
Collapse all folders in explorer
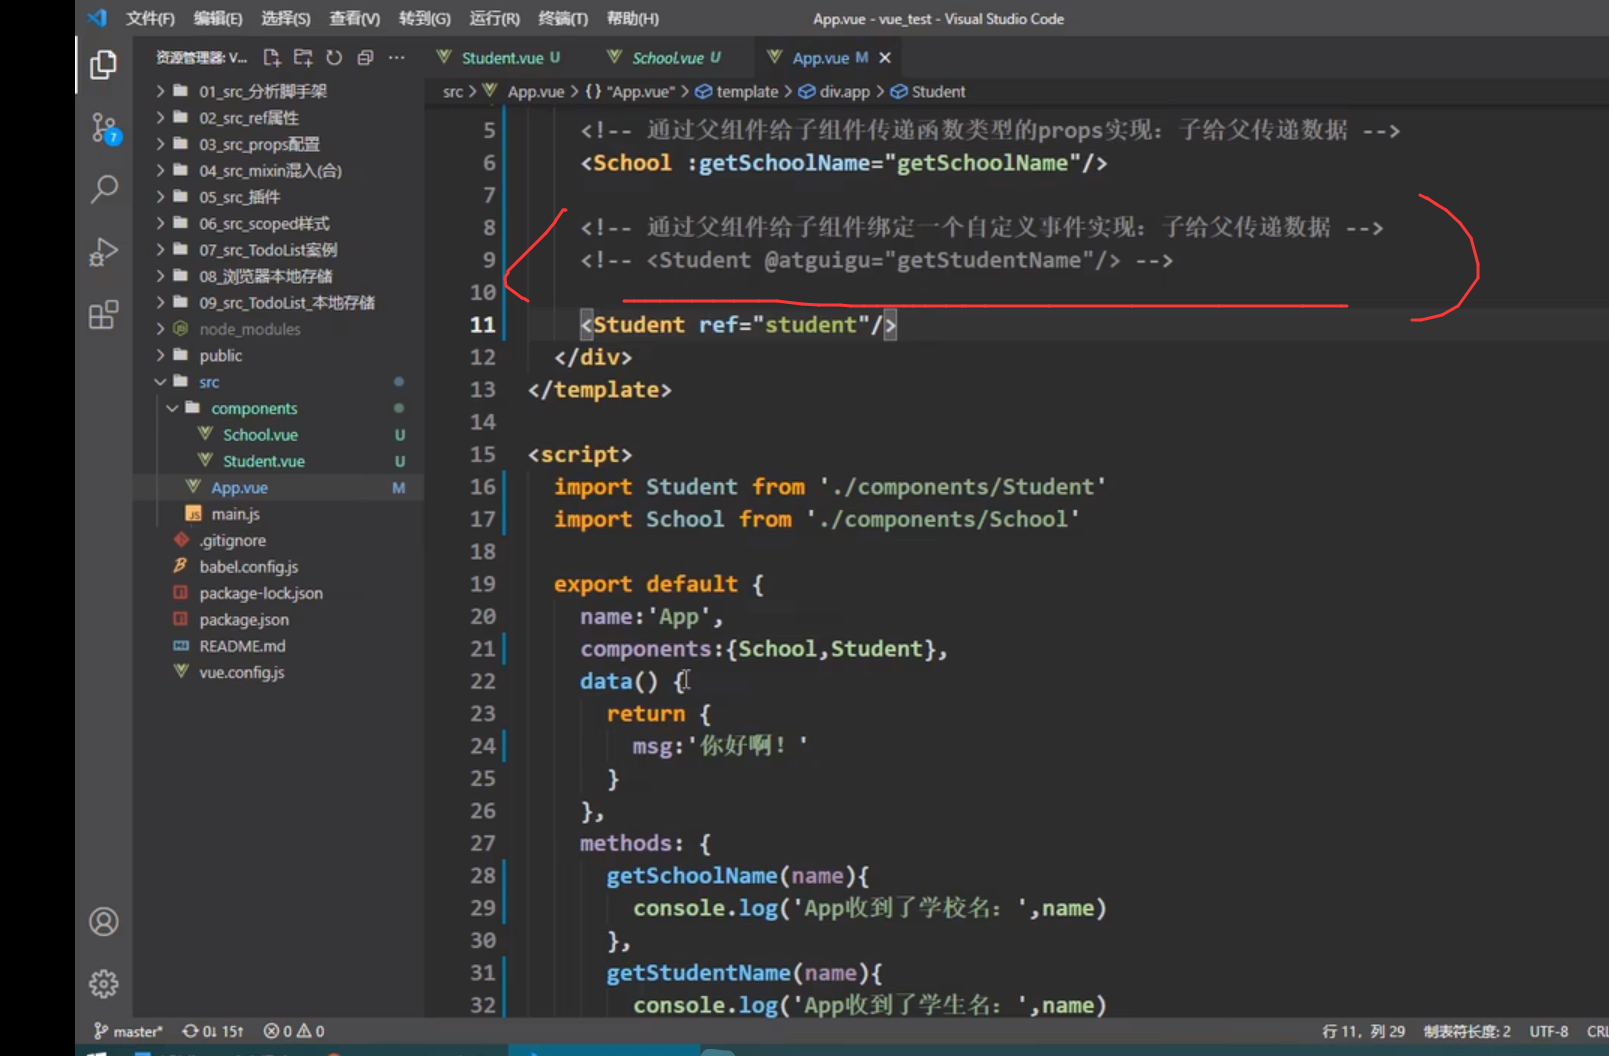[x=365, y=58]
